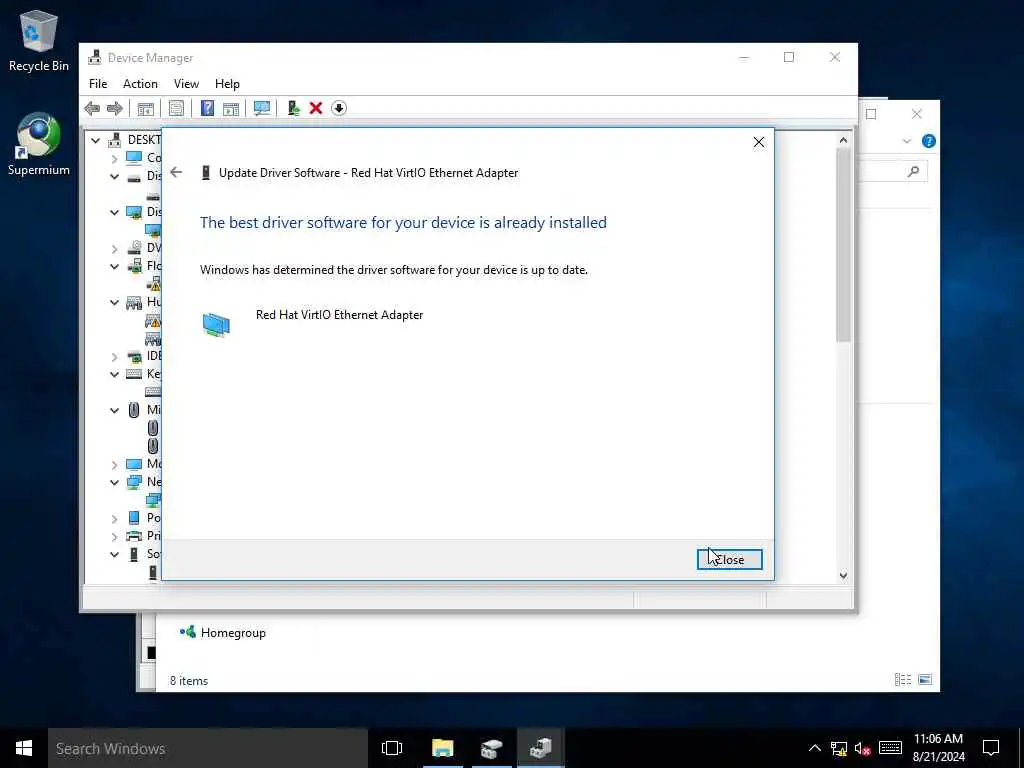Click the search magnifier in File Explorer
The image size is (1024, 768).
pyautogui.click(x=914, y=171)
